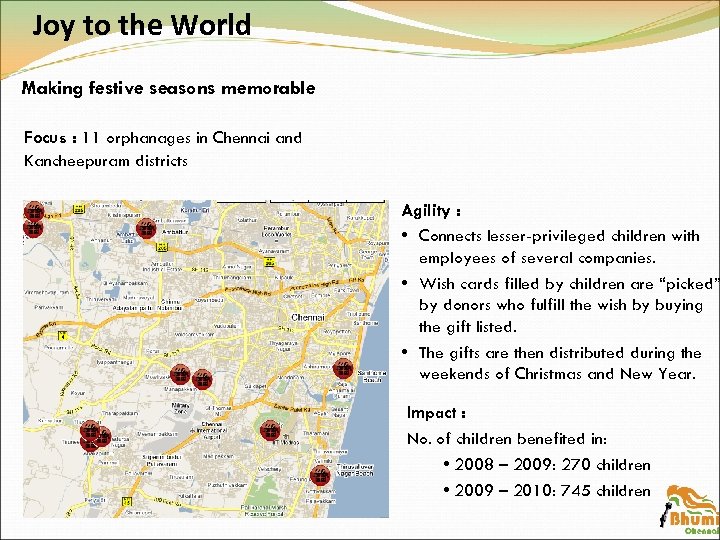This screenshot has height=540, width=720.
Task: Click the "Chennai" city label on map
Action: (x=308, y=317)
